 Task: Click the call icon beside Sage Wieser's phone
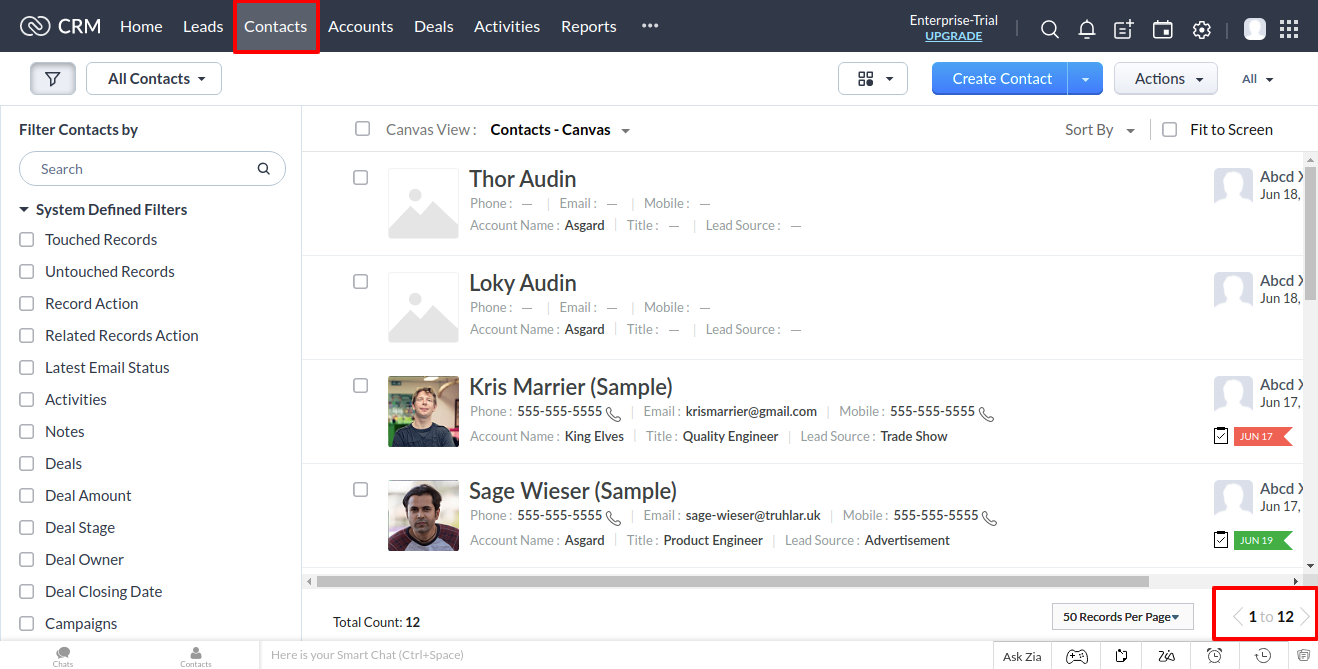[x=613, y=517]
